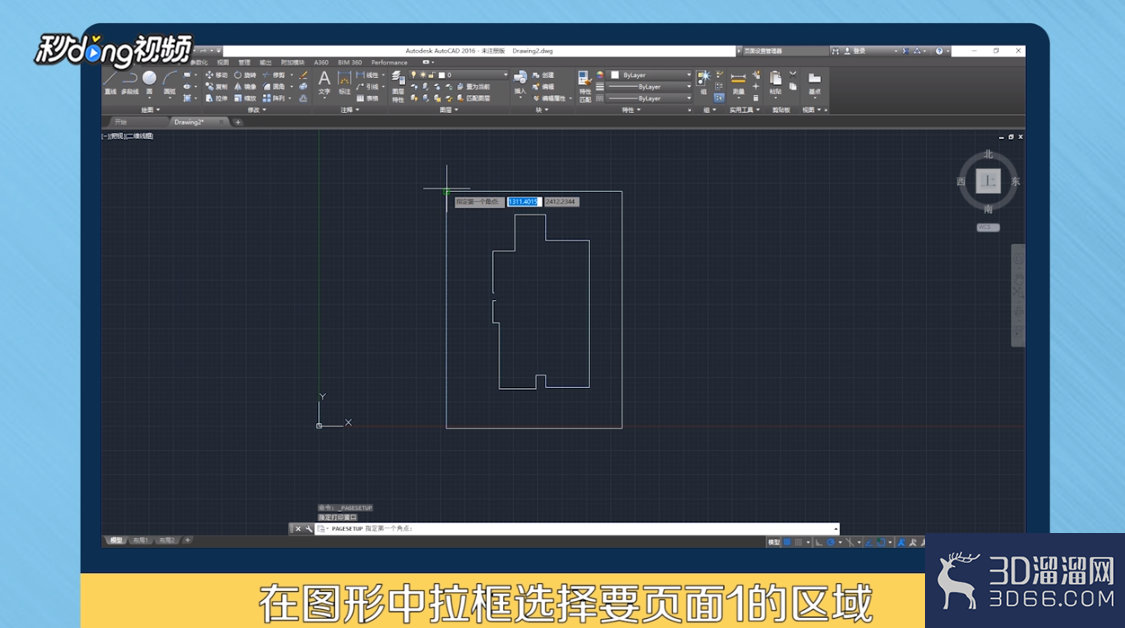Select the Line (直线) draw tool
The image size is (1125, 628).
110,82
